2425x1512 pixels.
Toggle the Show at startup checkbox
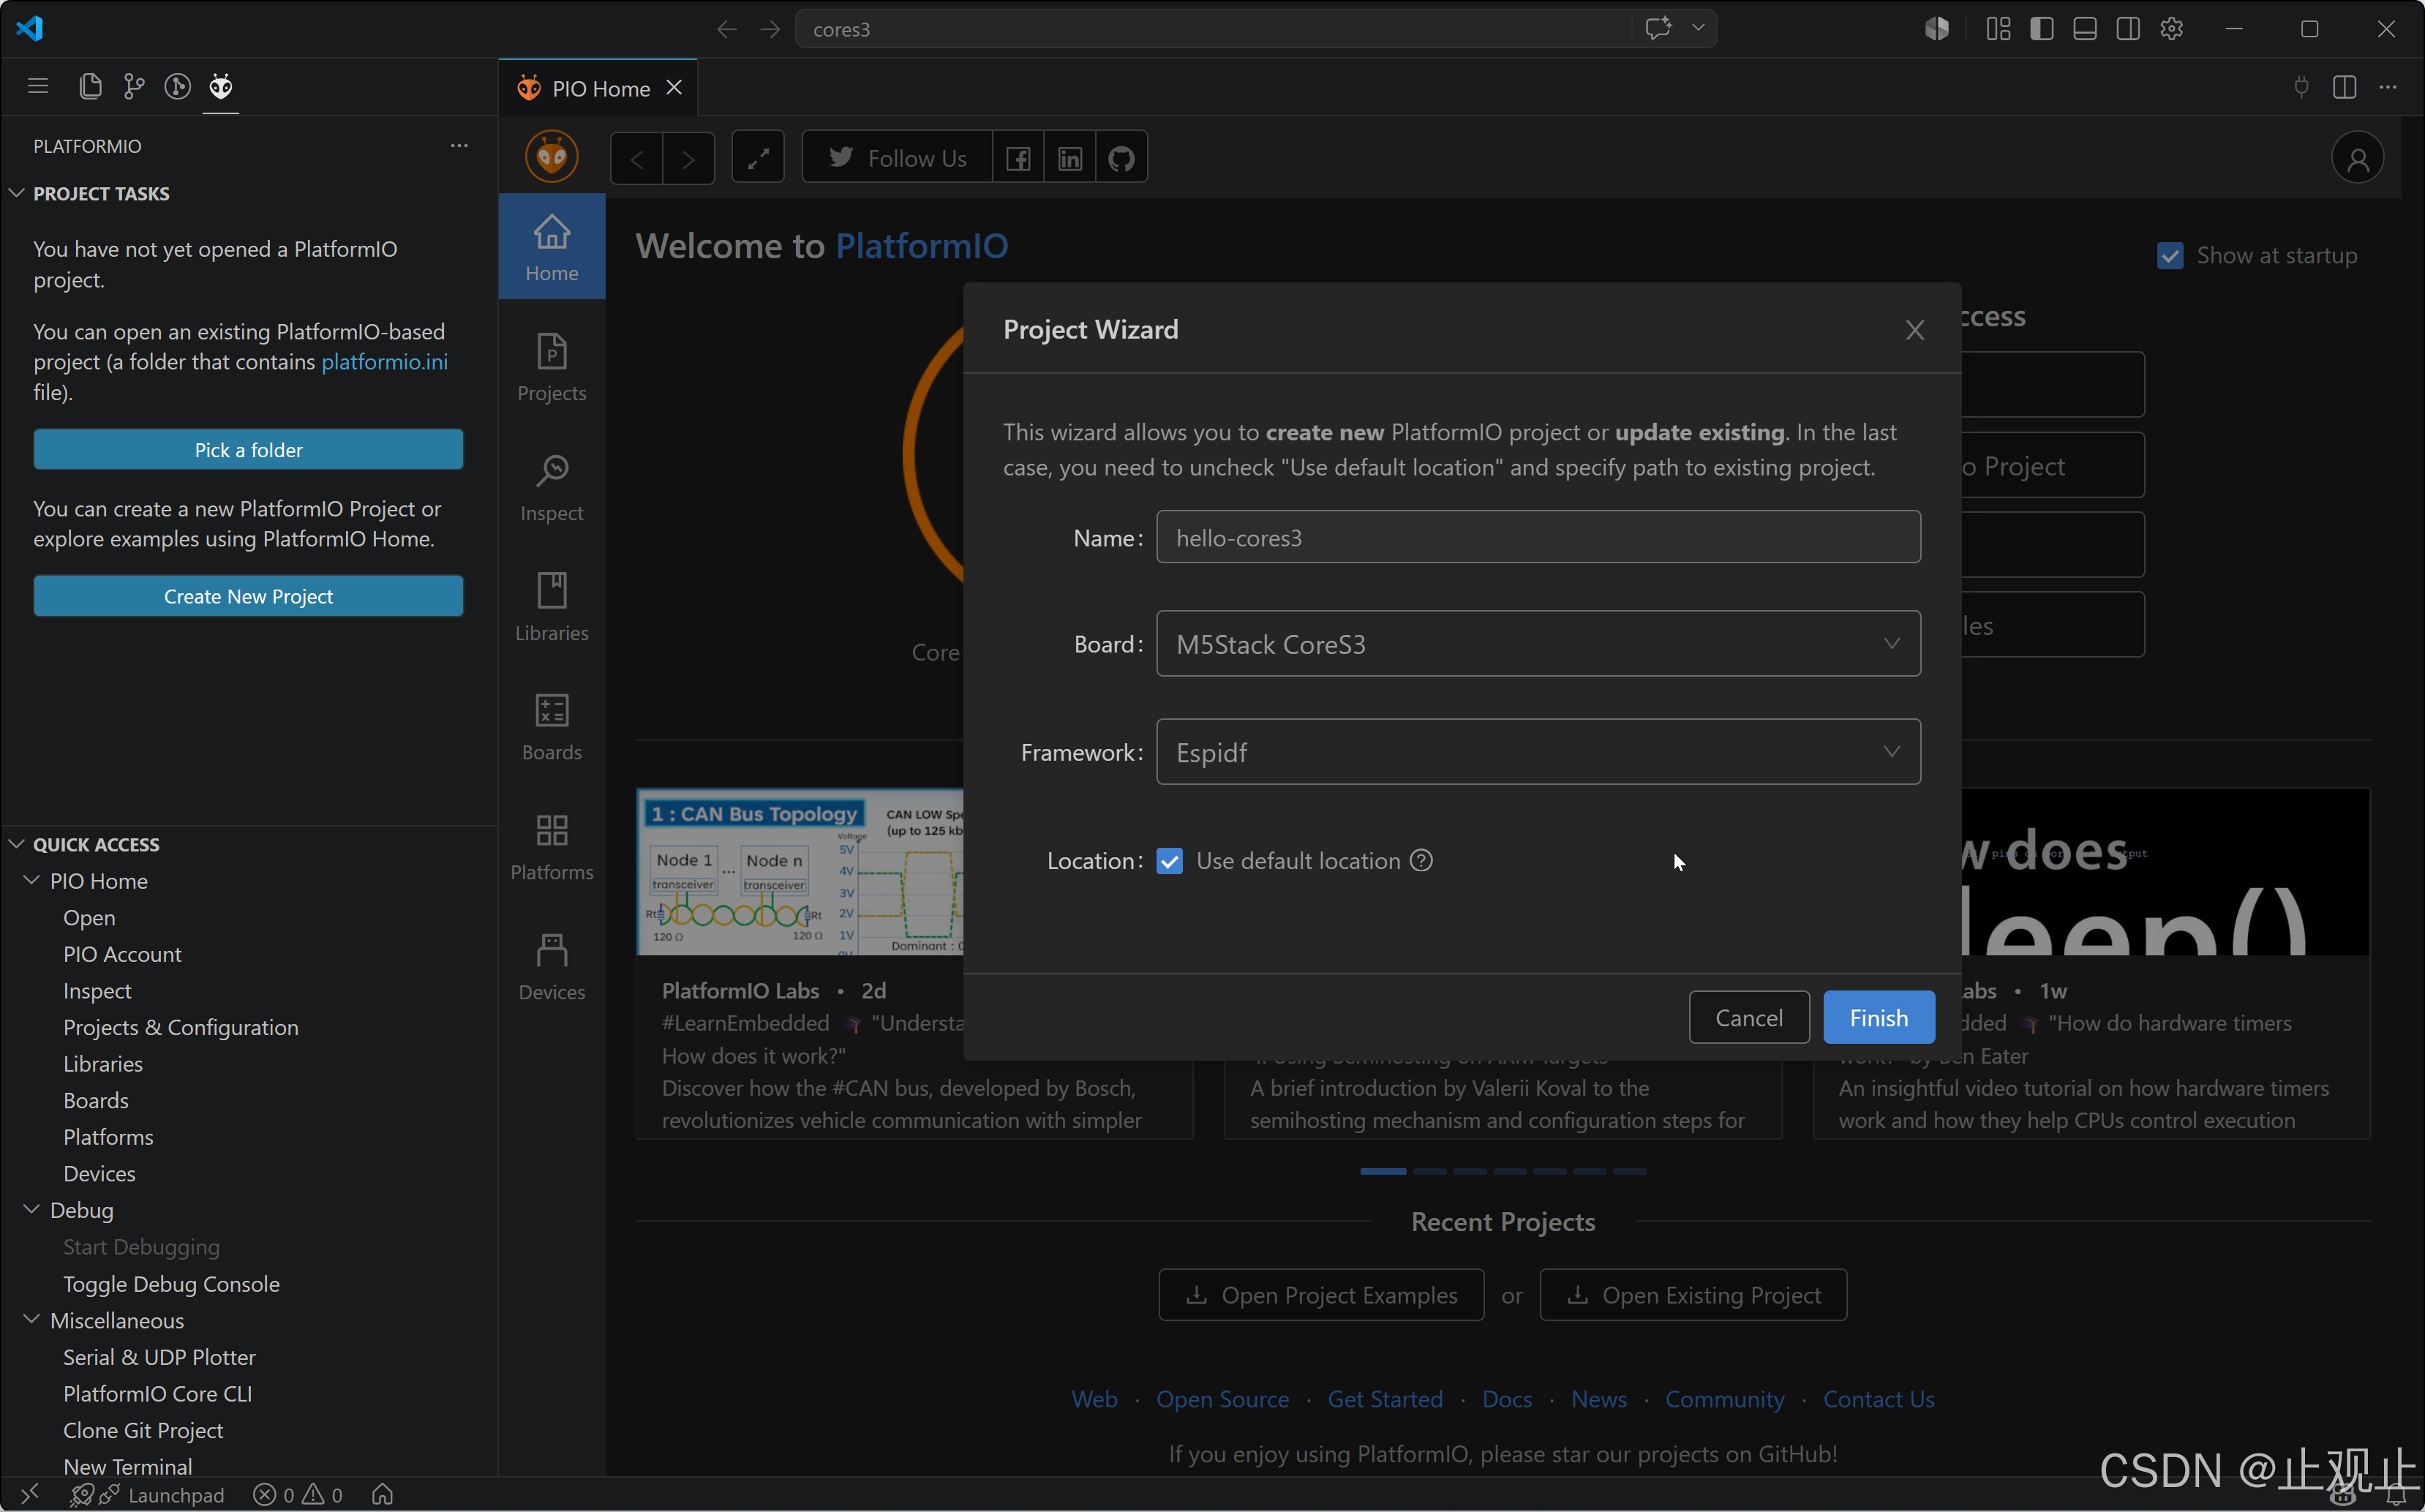(x=2170, y=256)
